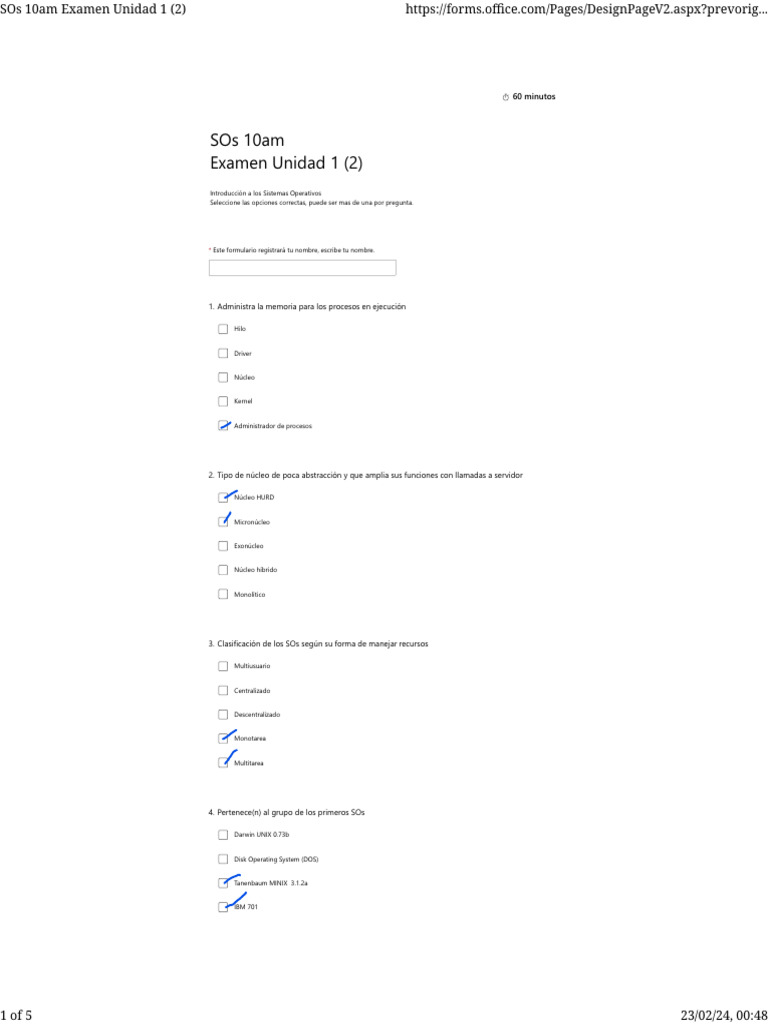Screen dimensions: 768x1024
Task: Toggle the Núcleo HURD checkbox
Action: (223, 497)
